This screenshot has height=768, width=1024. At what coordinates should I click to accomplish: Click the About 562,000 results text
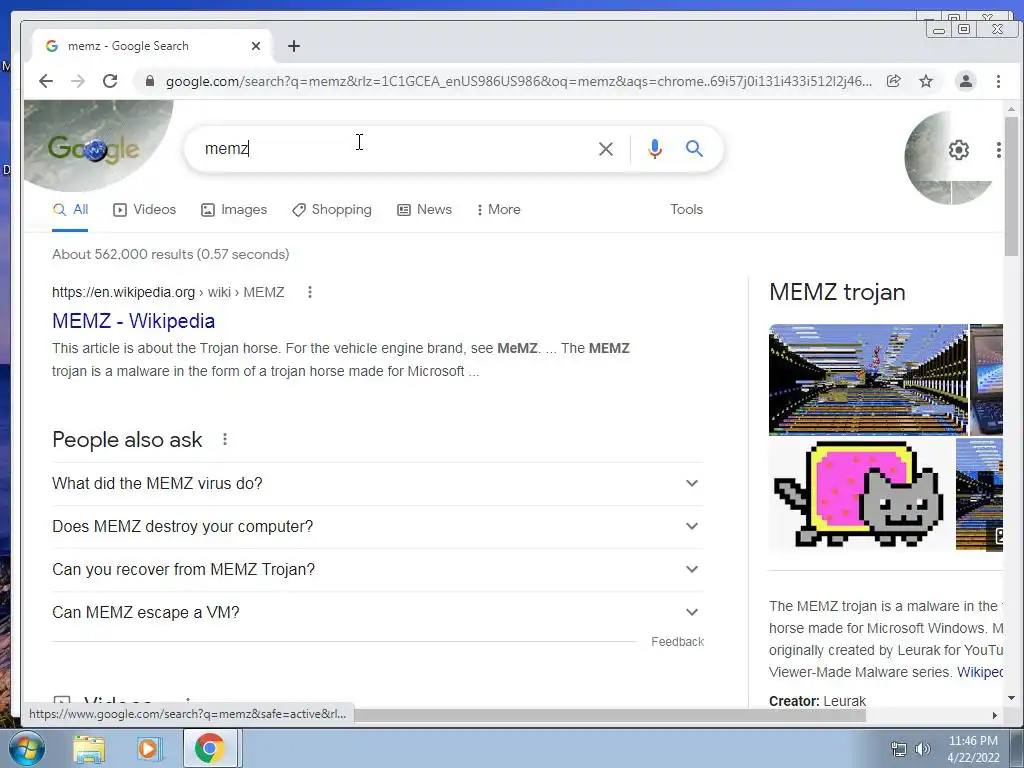pos(170,254)
